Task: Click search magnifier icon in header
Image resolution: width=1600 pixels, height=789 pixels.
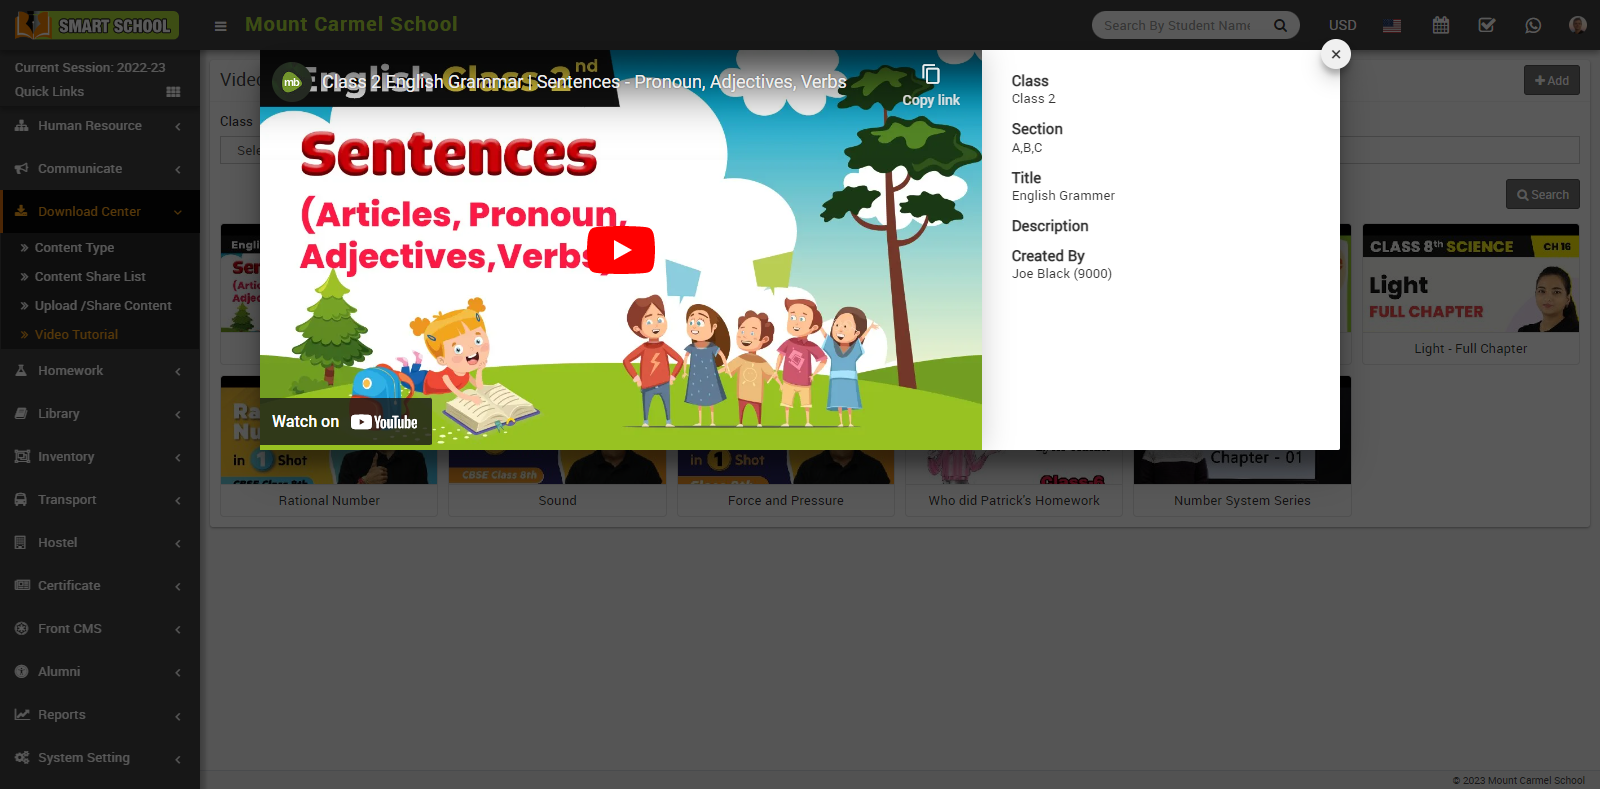Action: tap(1280, 26)
